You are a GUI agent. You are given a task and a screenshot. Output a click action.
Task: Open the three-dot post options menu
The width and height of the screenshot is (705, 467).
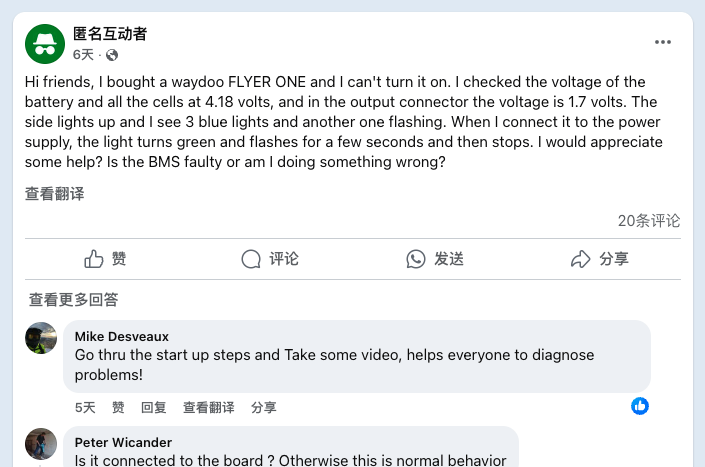click(x=663, y=42)
